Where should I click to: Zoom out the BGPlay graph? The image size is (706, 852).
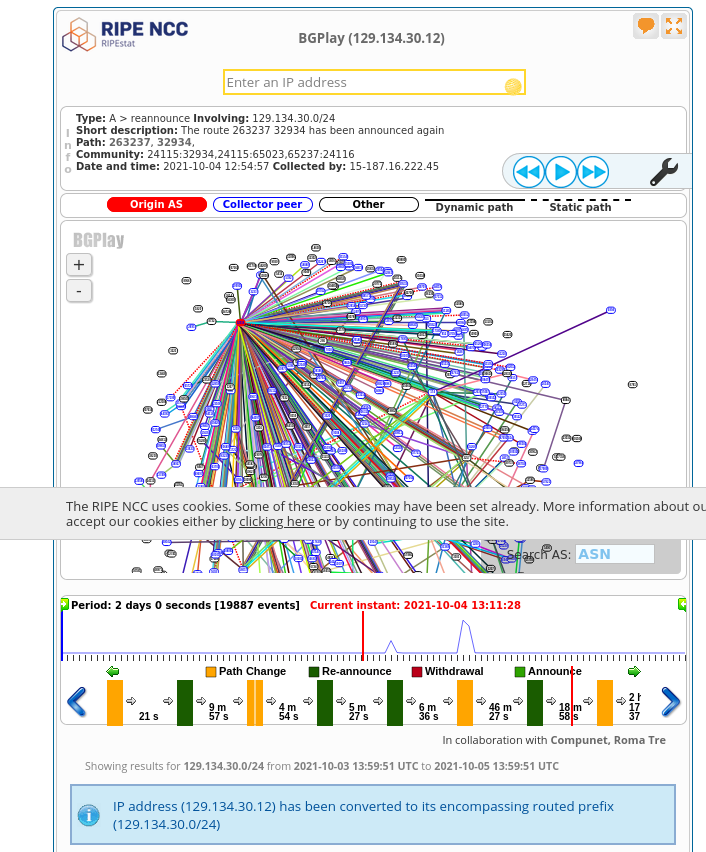(x=79, y=291)
